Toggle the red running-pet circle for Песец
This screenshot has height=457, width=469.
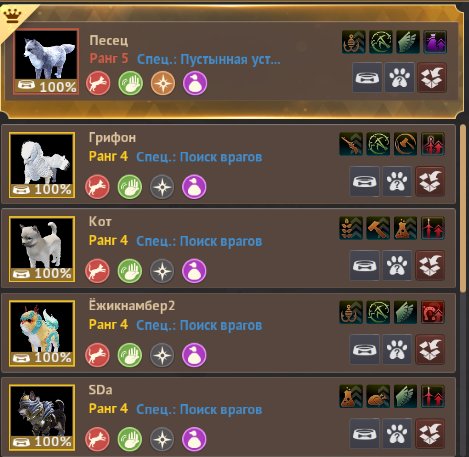point(98,83)
